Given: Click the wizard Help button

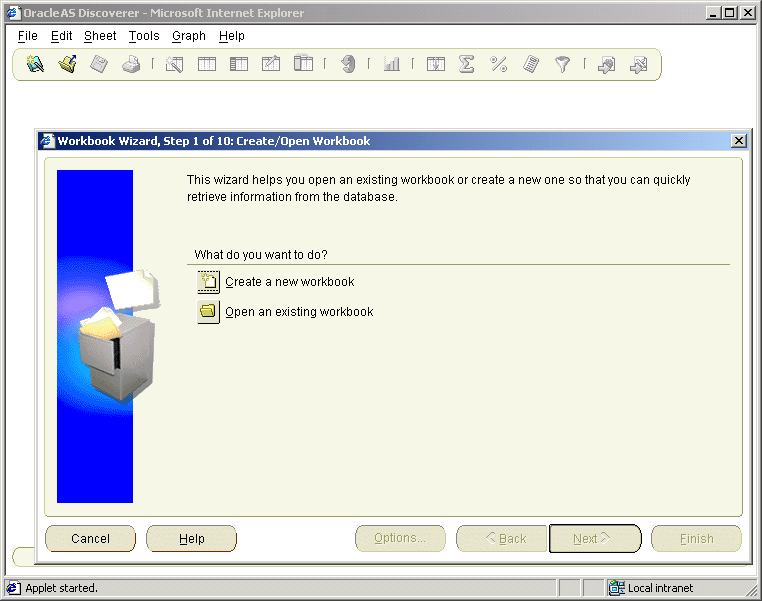Looking at the screenshot, I should point(191,538).
